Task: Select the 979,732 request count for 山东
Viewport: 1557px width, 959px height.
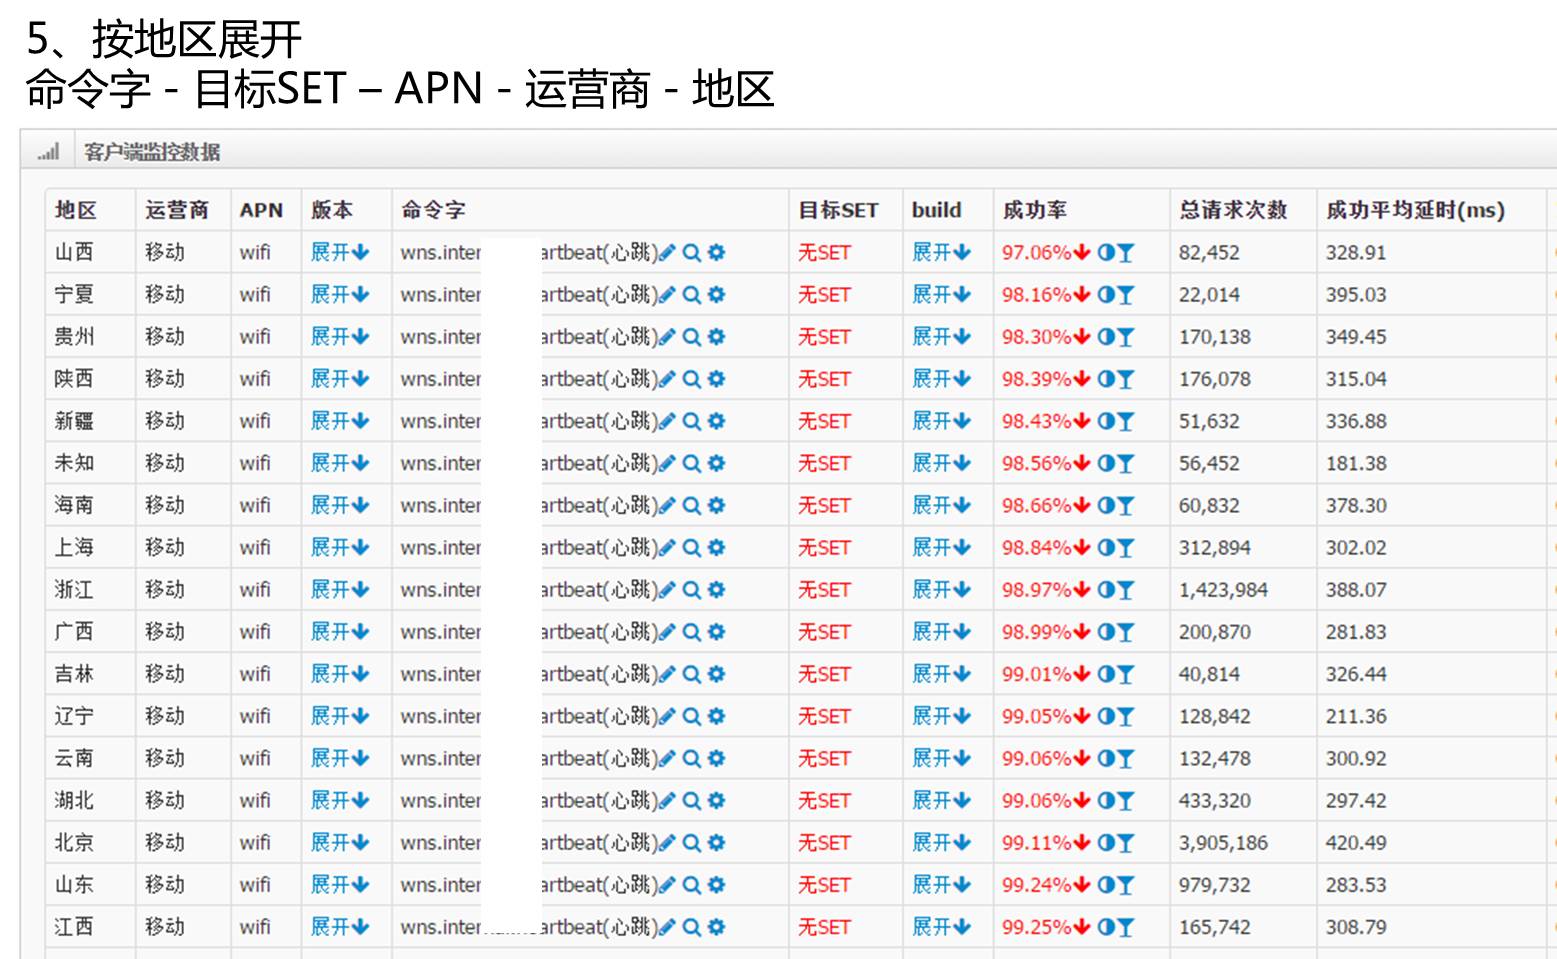Action: tap(1214, 885)
